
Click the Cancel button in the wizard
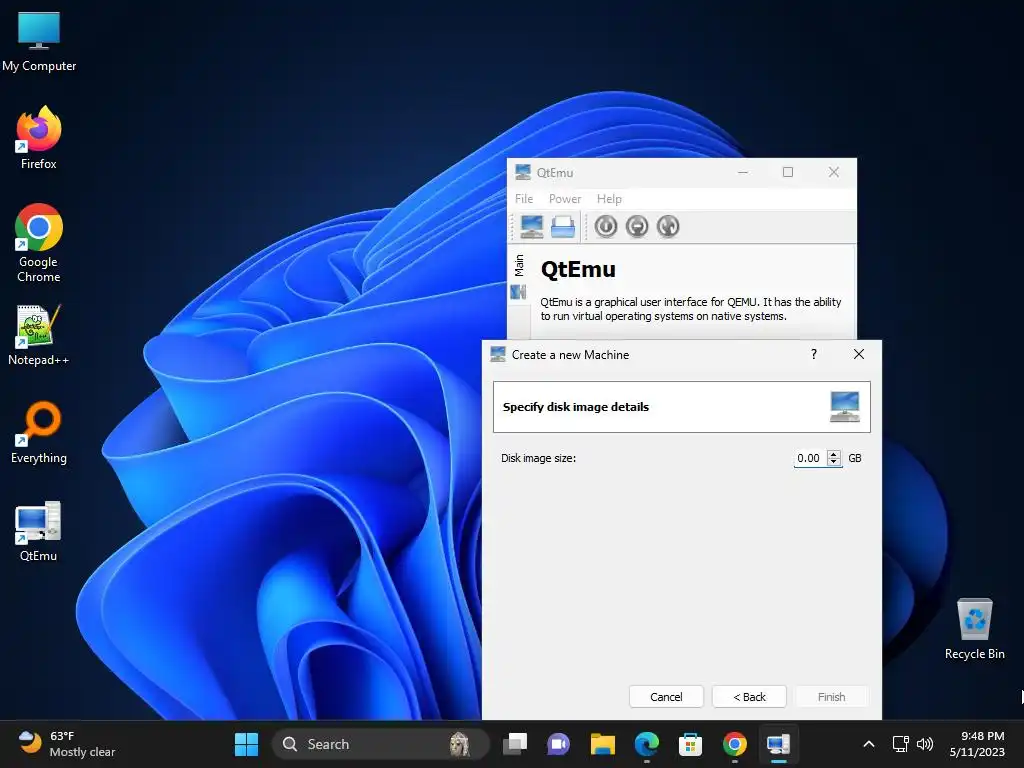(666, 697)
